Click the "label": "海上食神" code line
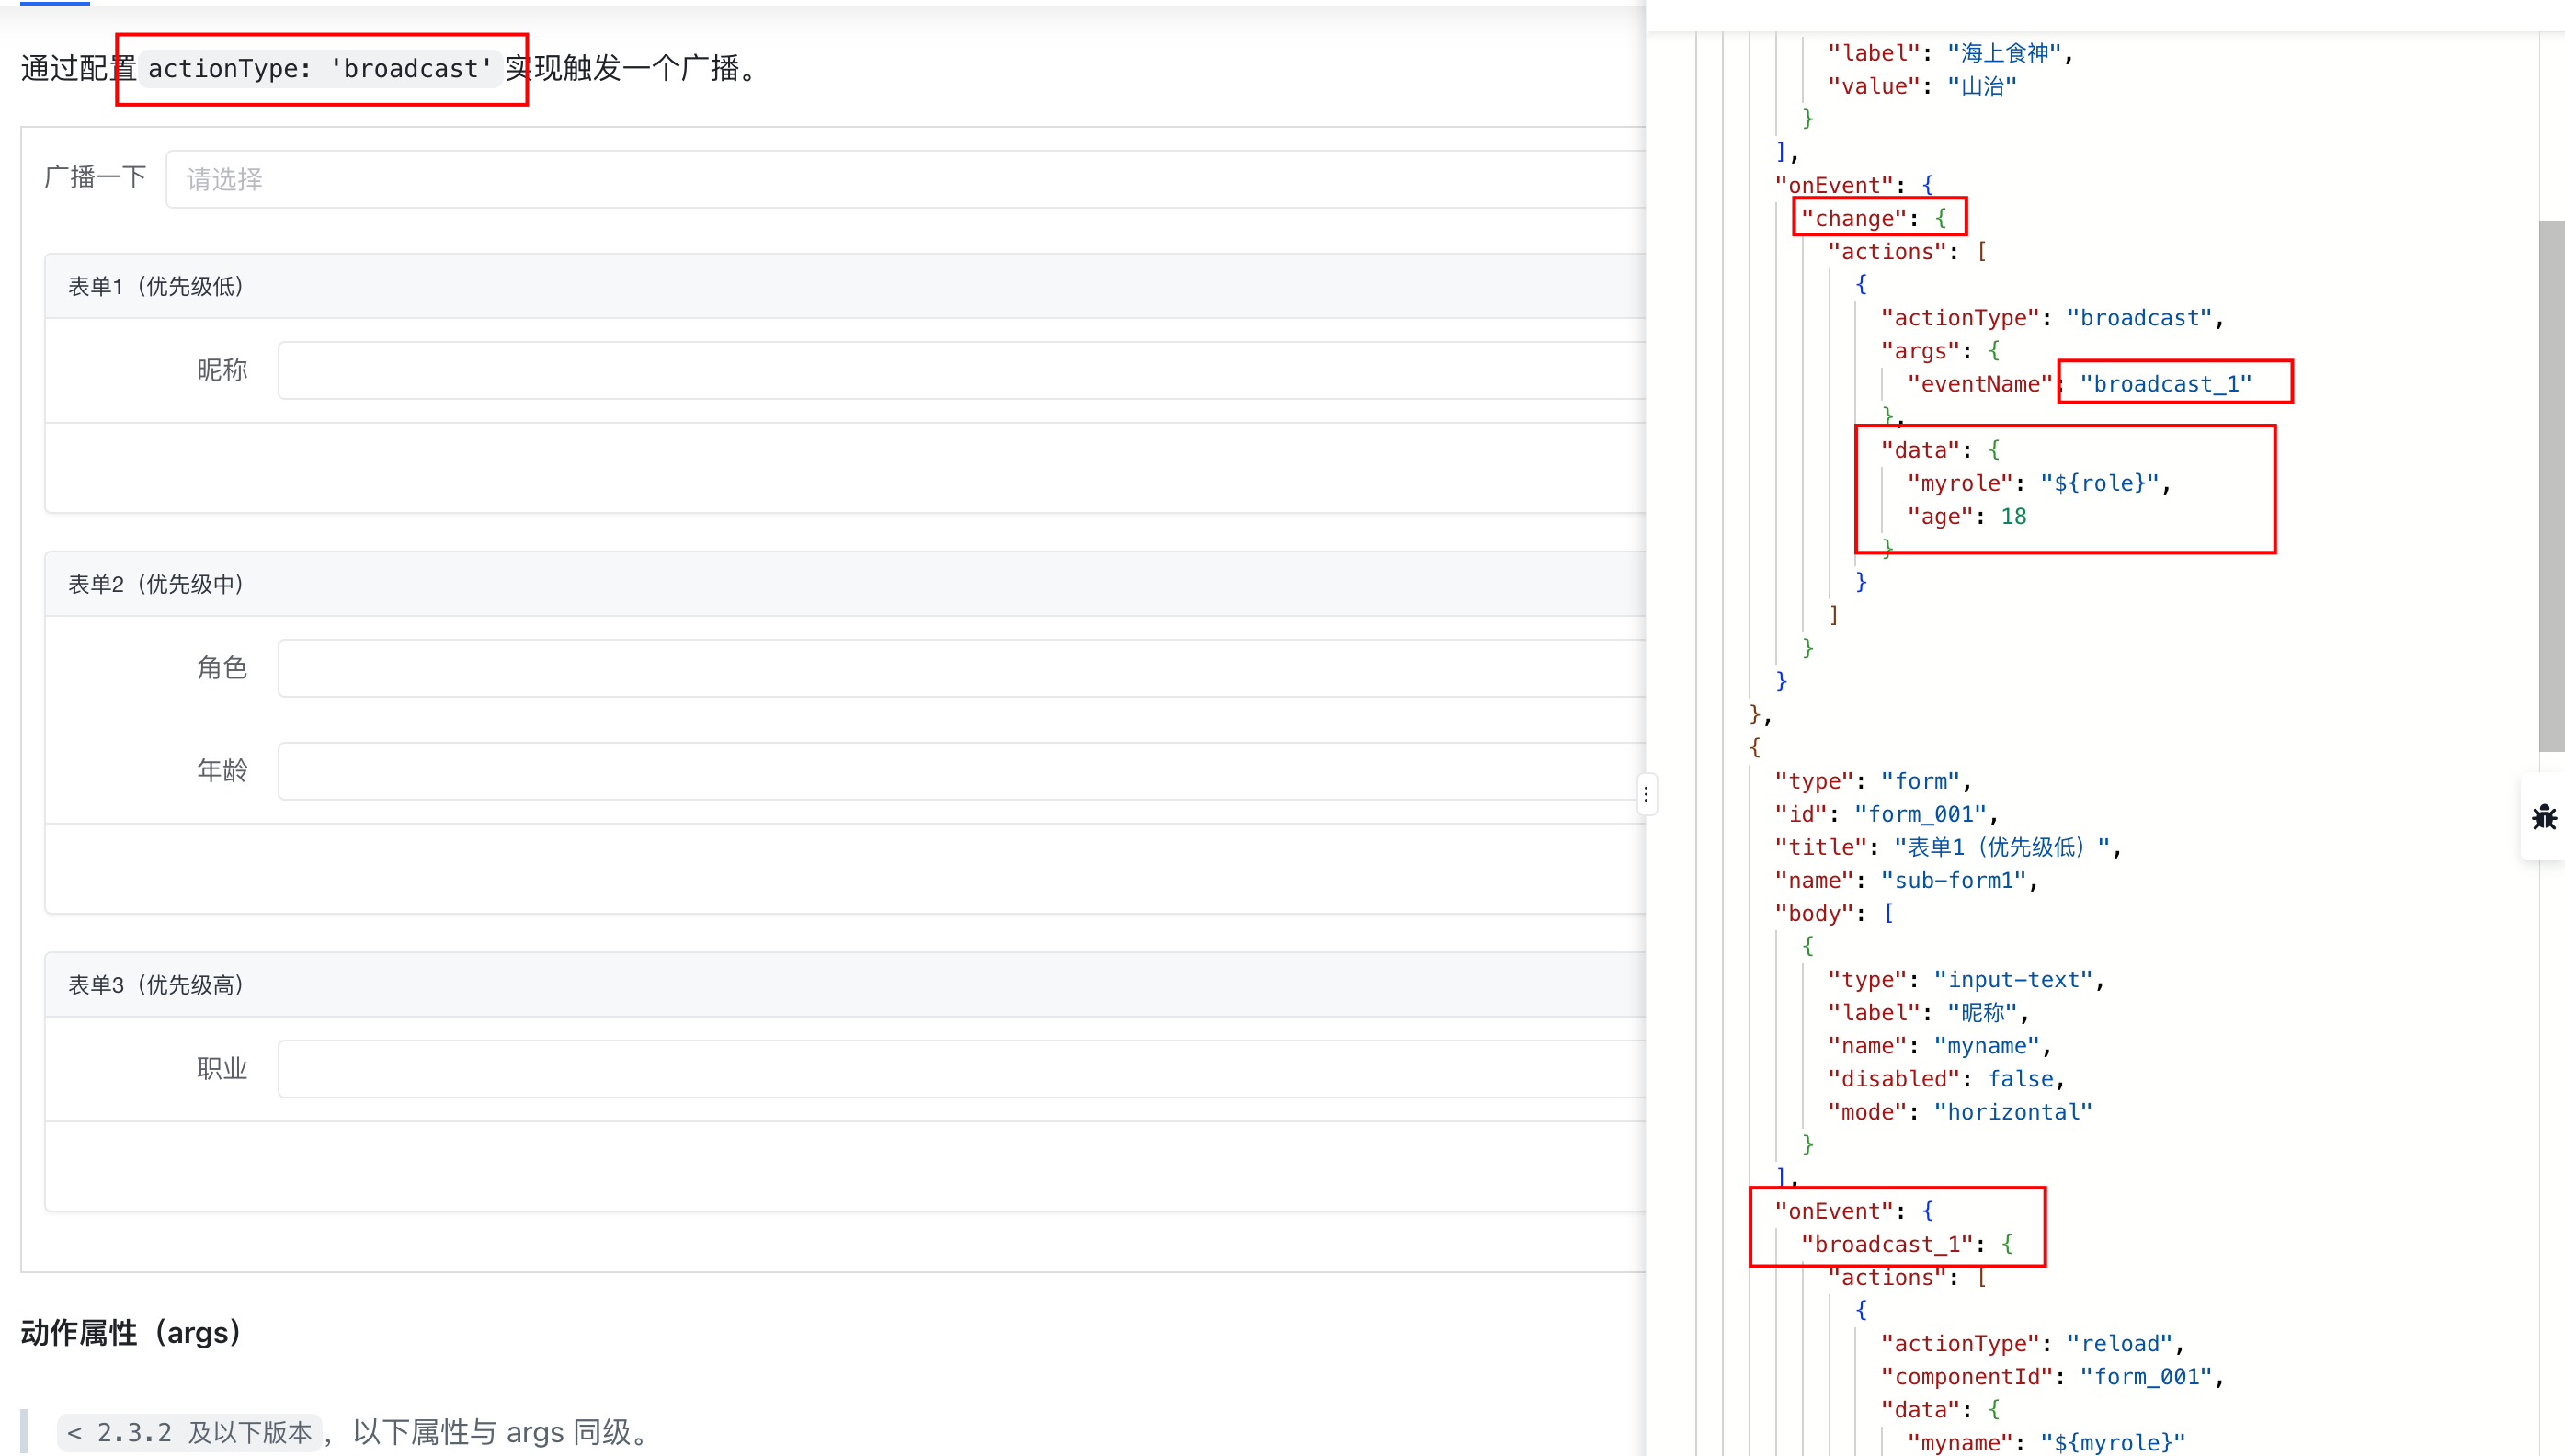The height and width of the screenshot is (1456, 2565). [1950, 53]
